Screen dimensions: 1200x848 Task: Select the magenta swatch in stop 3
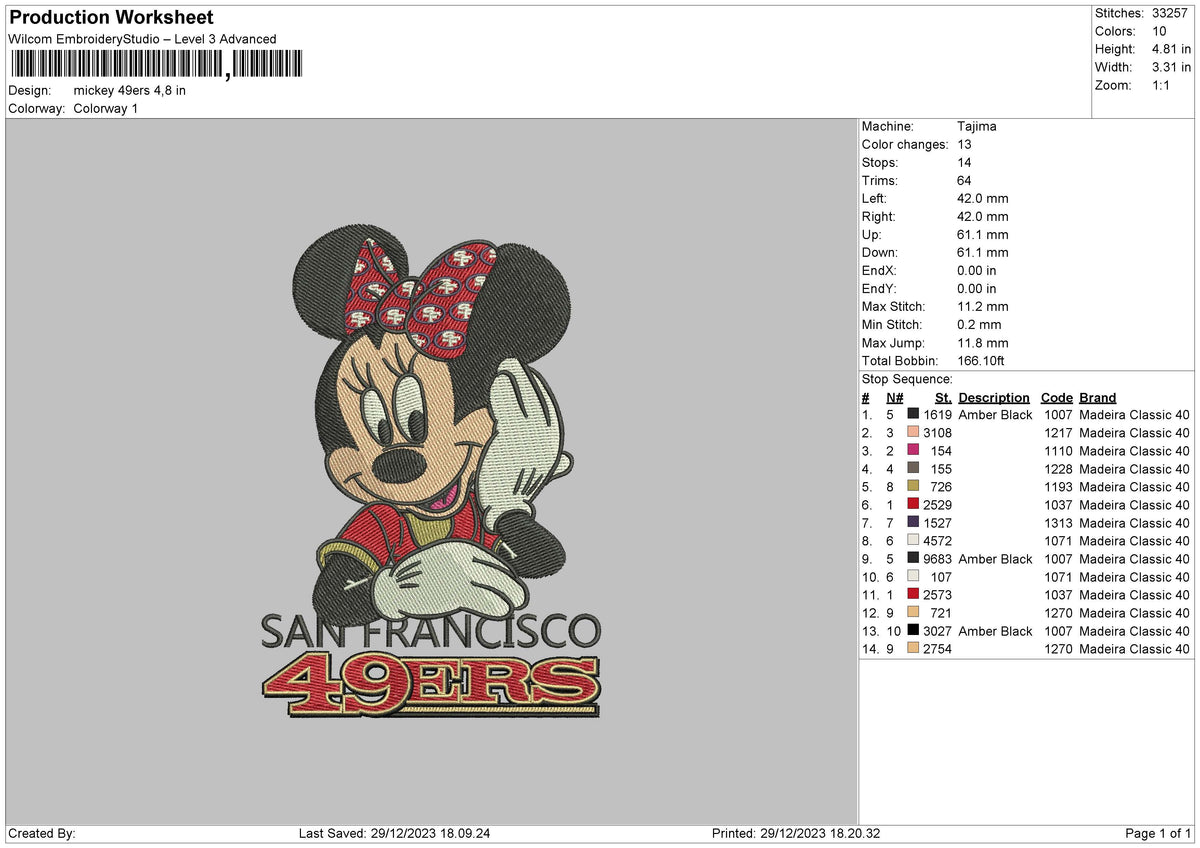pos(913,450)
